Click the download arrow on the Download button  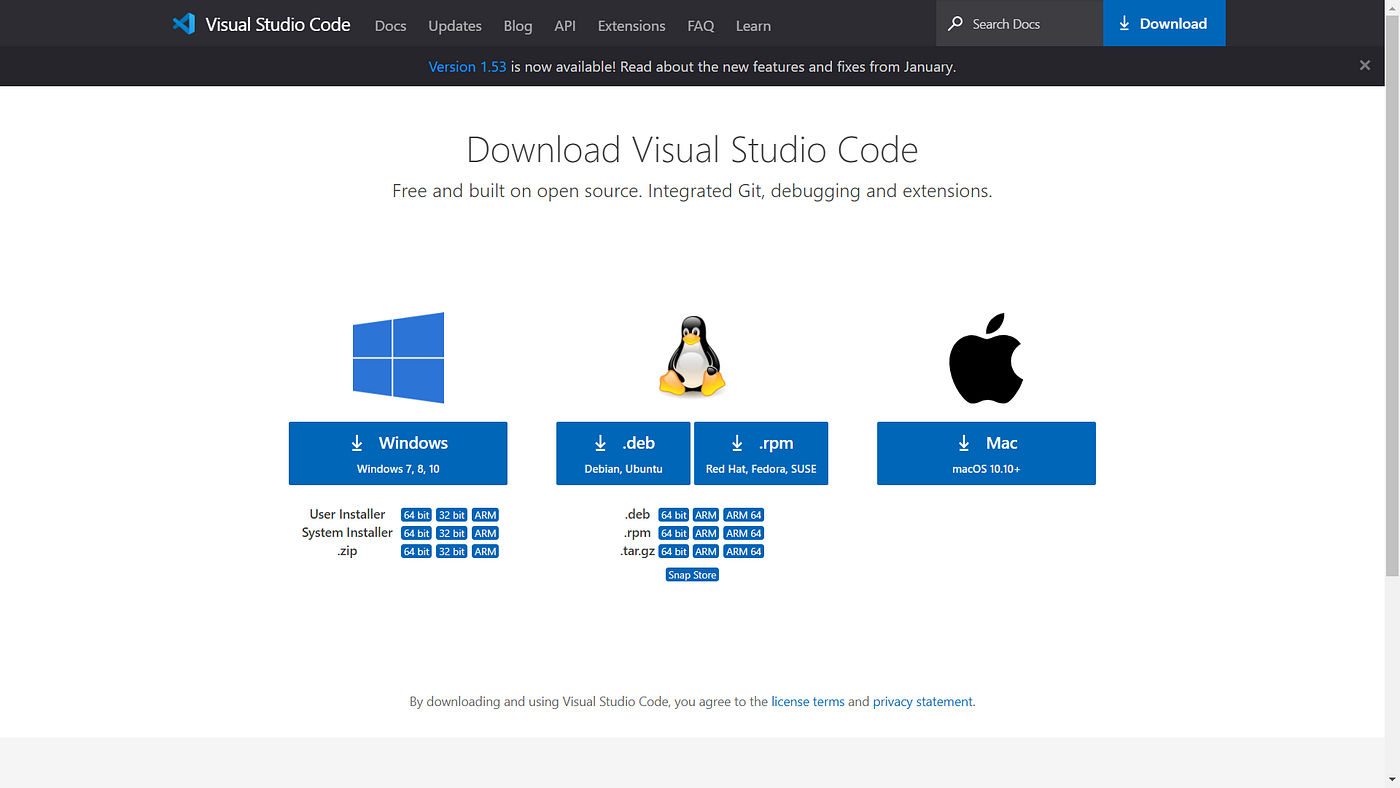tap(1125, 23)
